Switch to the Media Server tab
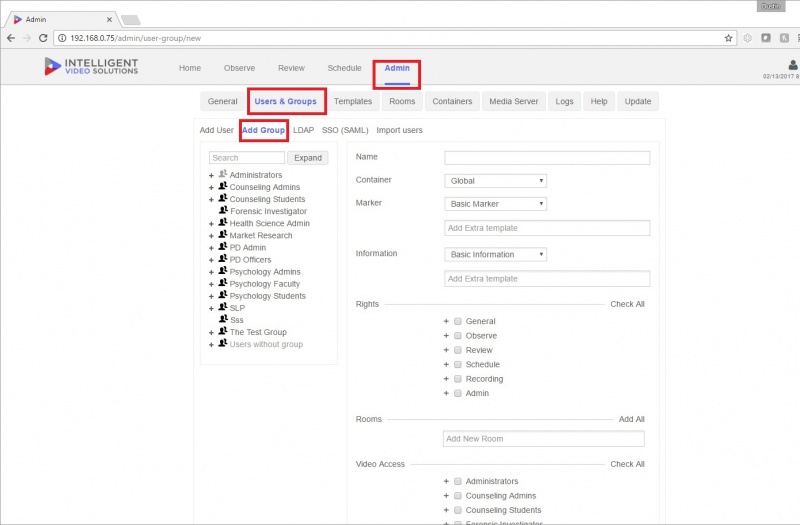The height and width of the screenshot is (525, 800). [x=514, y=101]
